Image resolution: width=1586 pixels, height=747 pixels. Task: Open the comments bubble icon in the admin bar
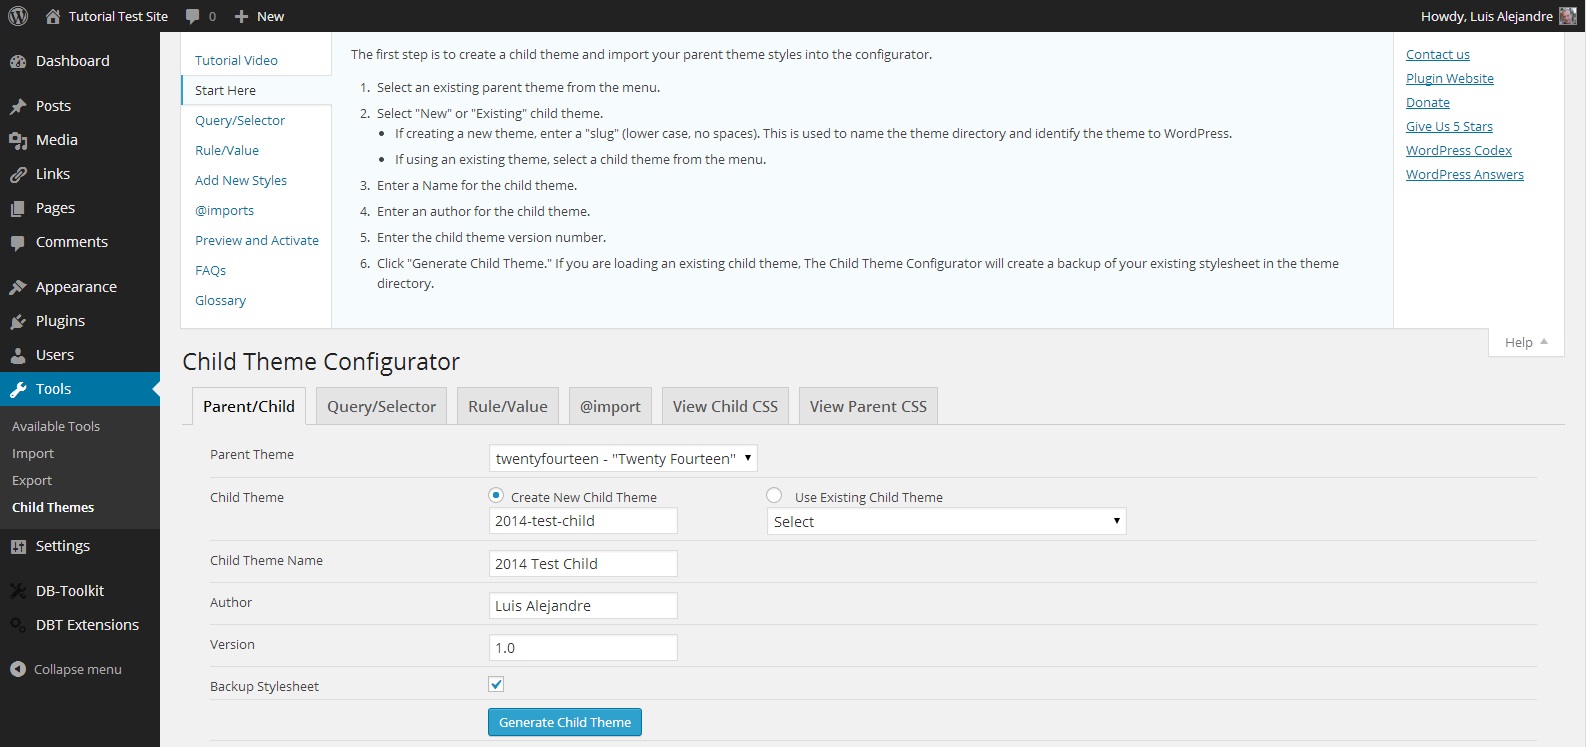193,16
